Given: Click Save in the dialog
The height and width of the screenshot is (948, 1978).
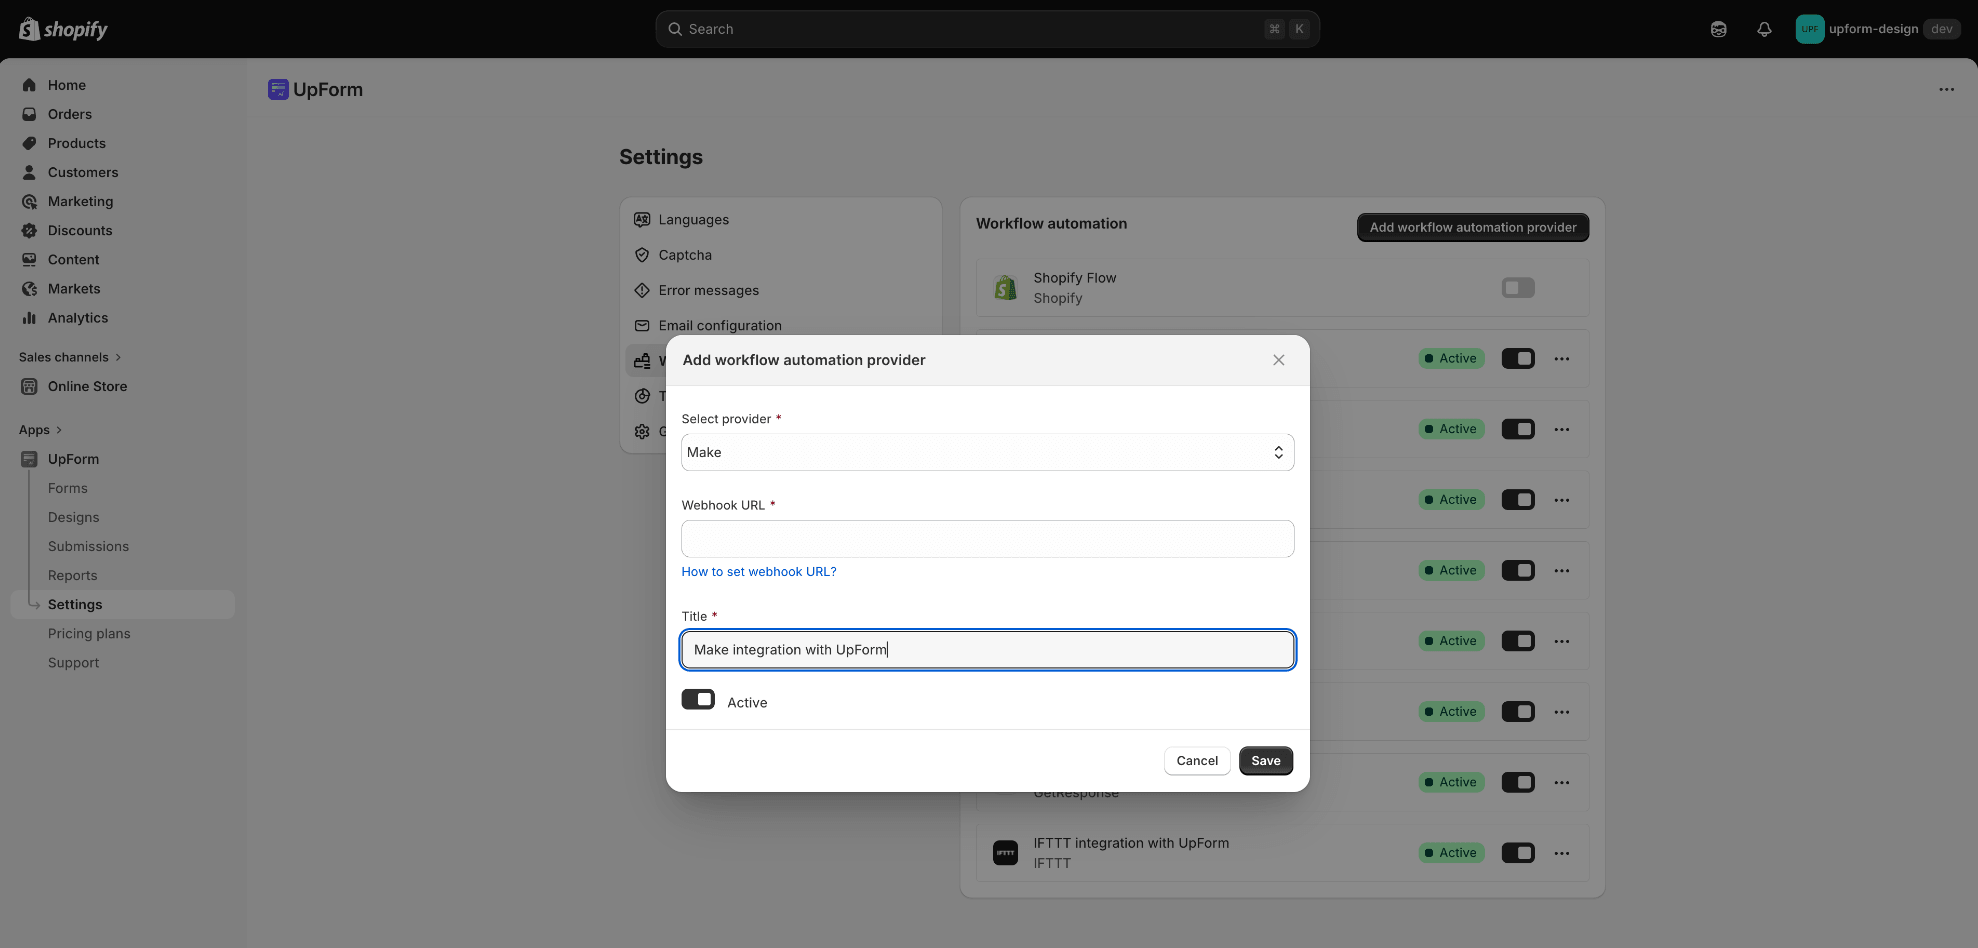Looking at the screenshot, I should click(x=1266, y=761).
